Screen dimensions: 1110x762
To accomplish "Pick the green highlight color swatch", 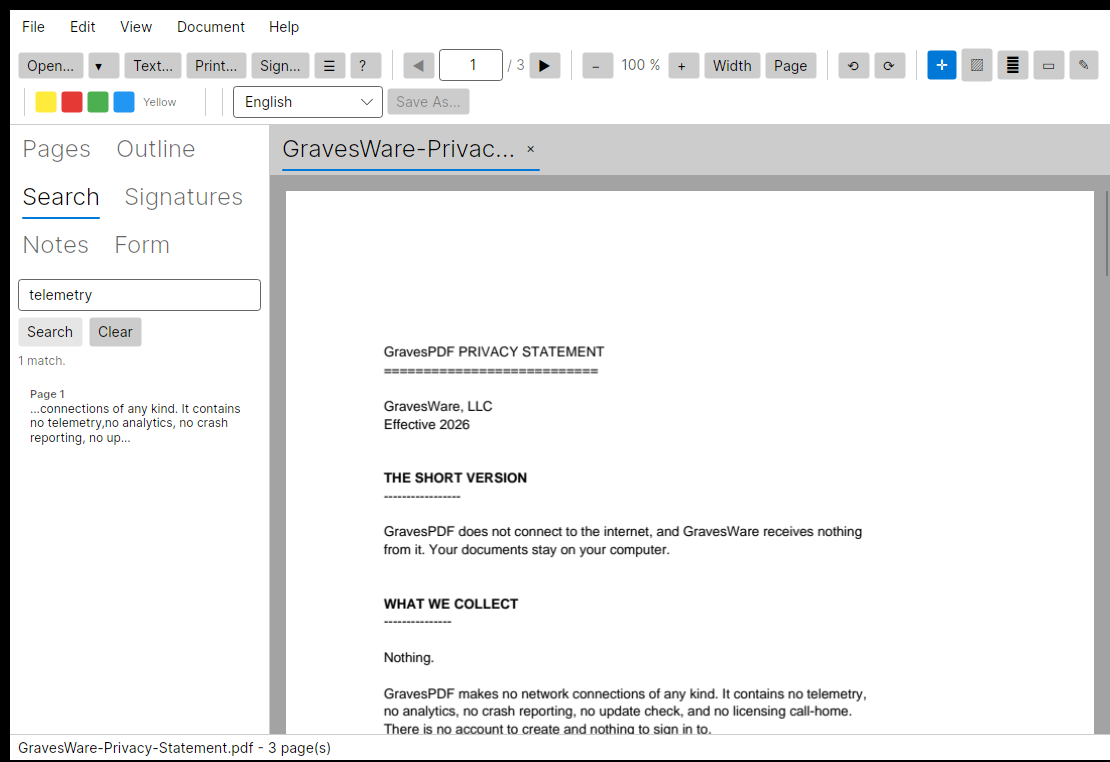I will point(98,102).
